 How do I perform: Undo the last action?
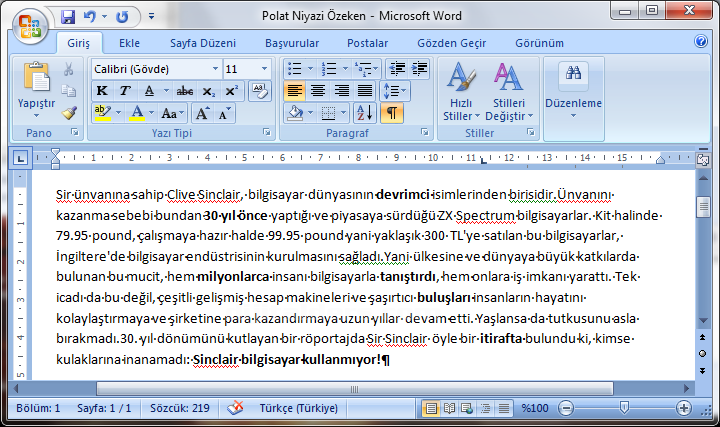[x=89, y=17]
